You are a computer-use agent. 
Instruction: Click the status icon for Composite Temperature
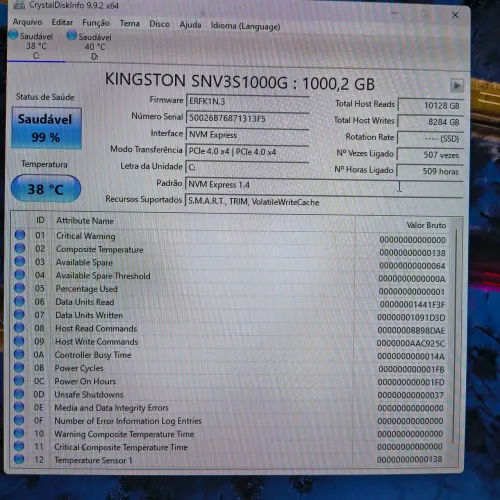coord(20,248)
